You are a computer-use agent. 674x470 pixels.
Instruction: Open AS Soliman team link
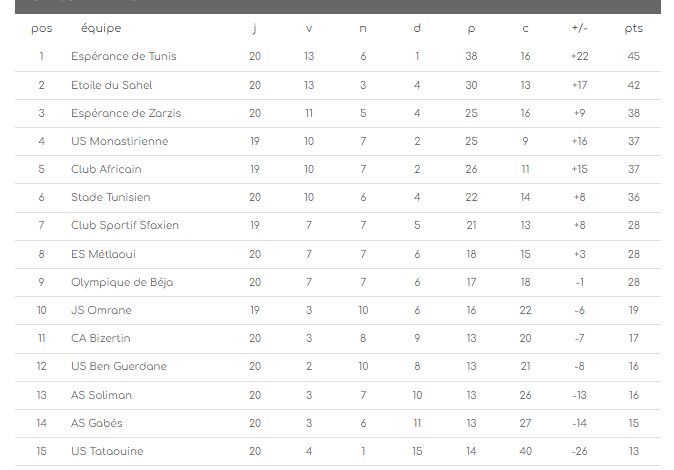click(101, 395)
